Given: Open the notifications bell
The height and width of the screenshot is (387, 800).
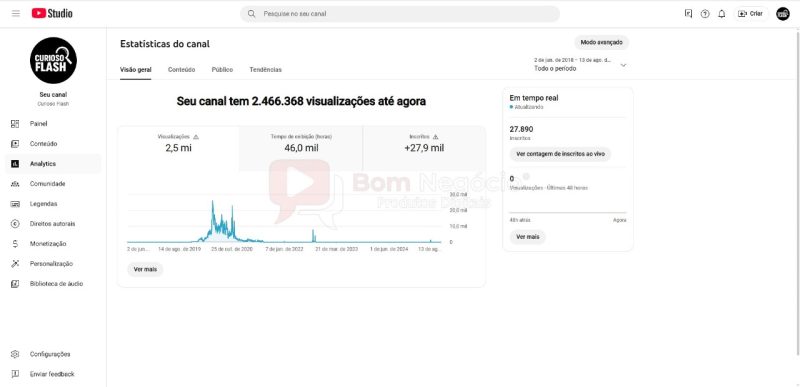Looking at the screenshot, I should pos(721,14).
